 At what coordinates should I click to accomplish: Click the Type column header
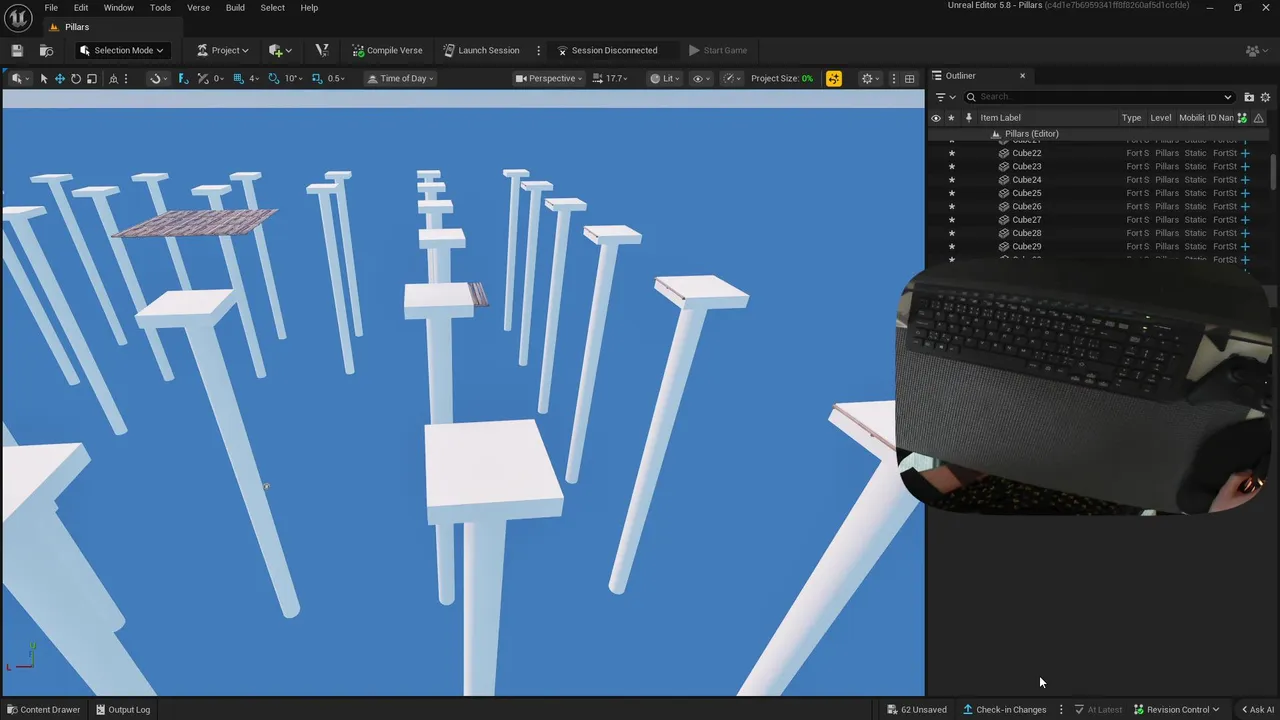(1131, 118)
